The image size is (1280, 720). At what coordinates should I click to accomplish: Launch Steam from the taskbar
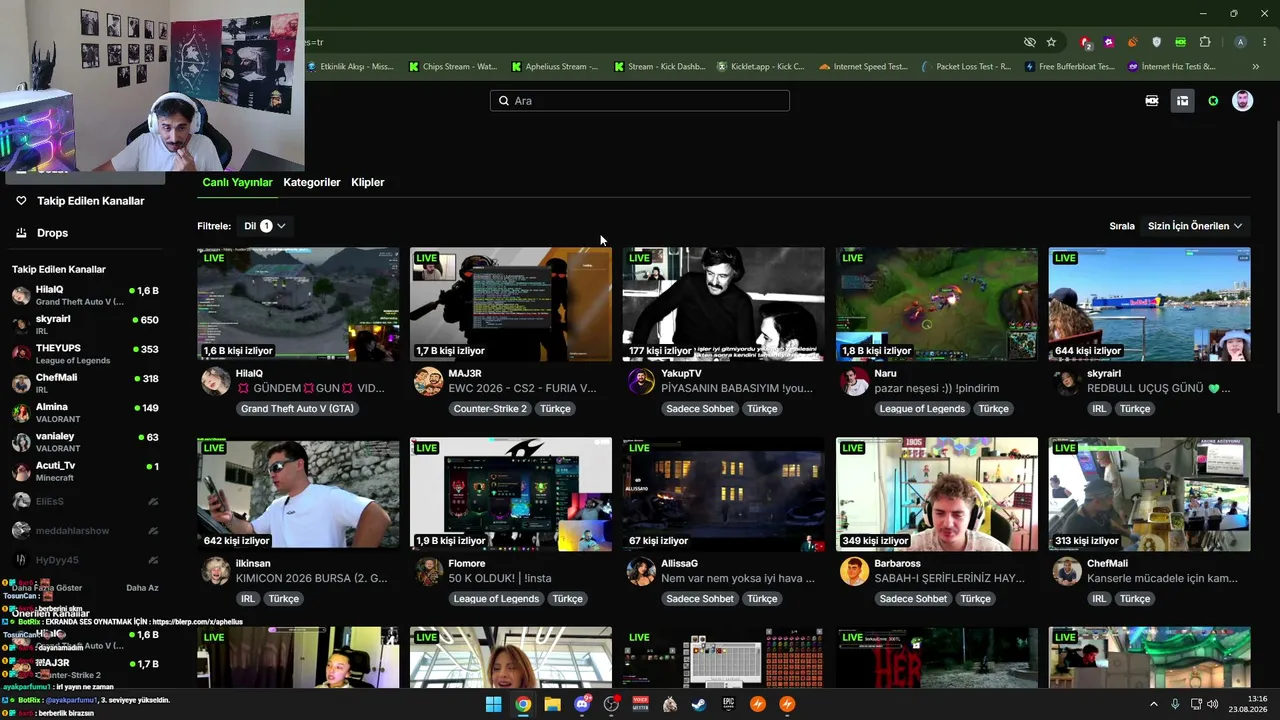point(699,704)
